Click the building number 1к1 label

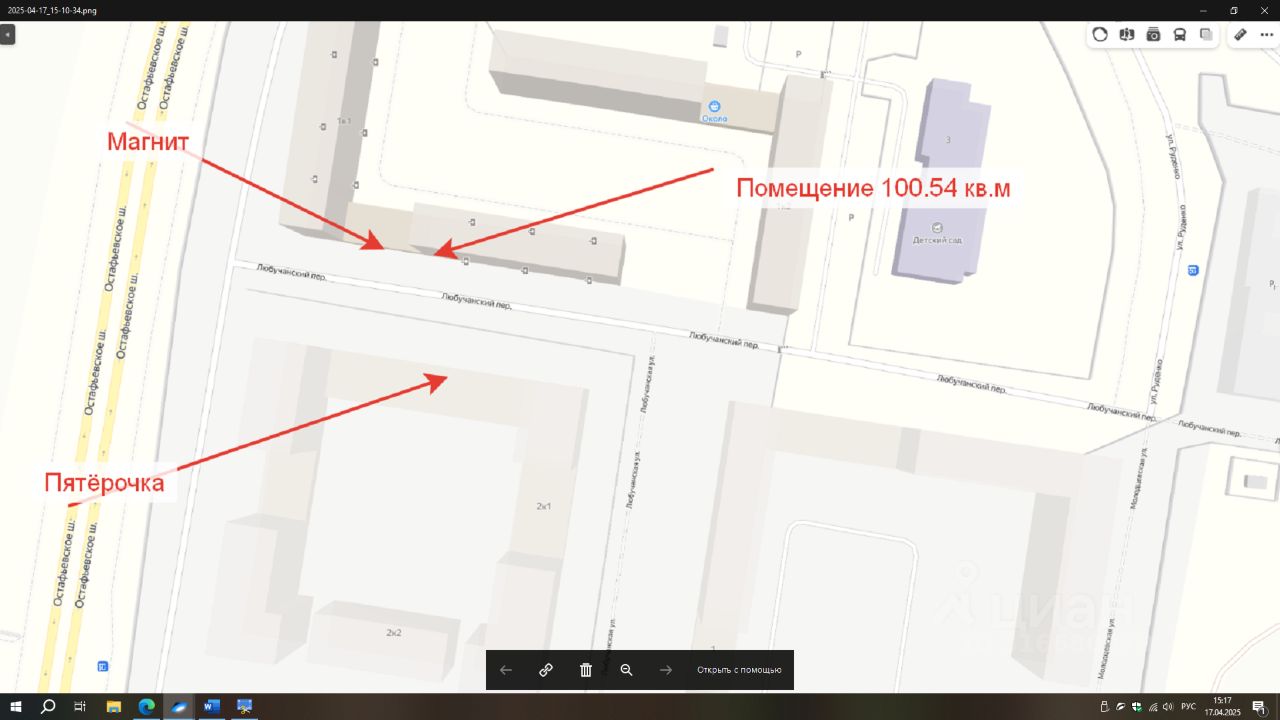[345, 121]
